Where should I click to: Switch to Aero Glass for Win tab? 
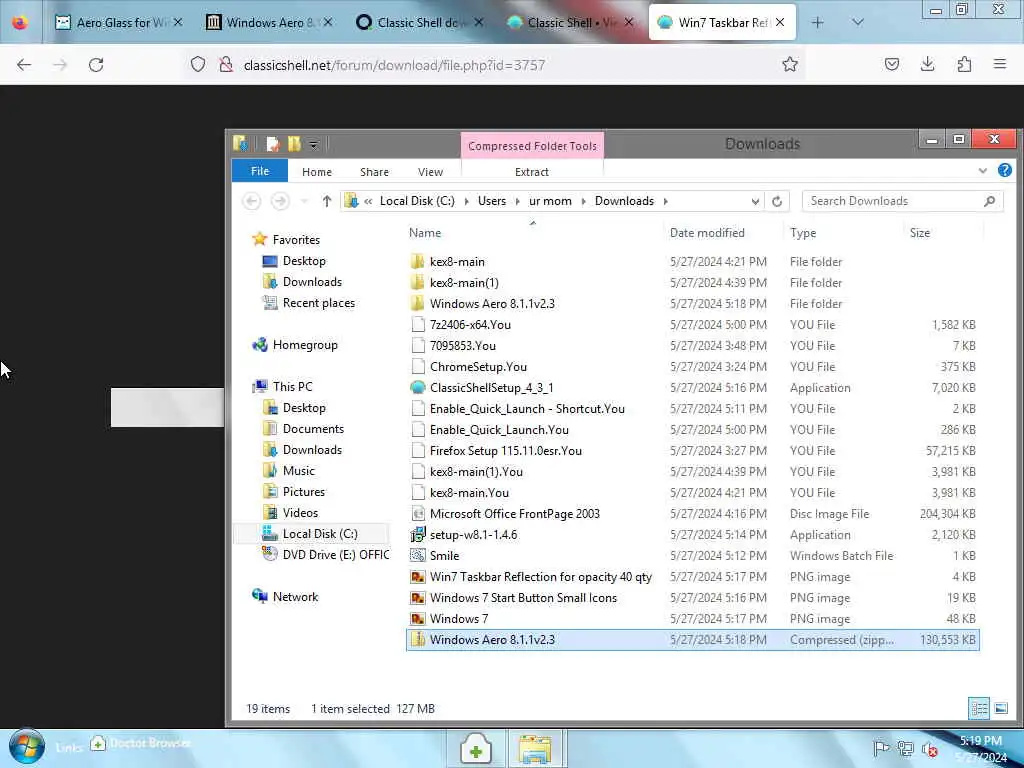click(119, 23)
